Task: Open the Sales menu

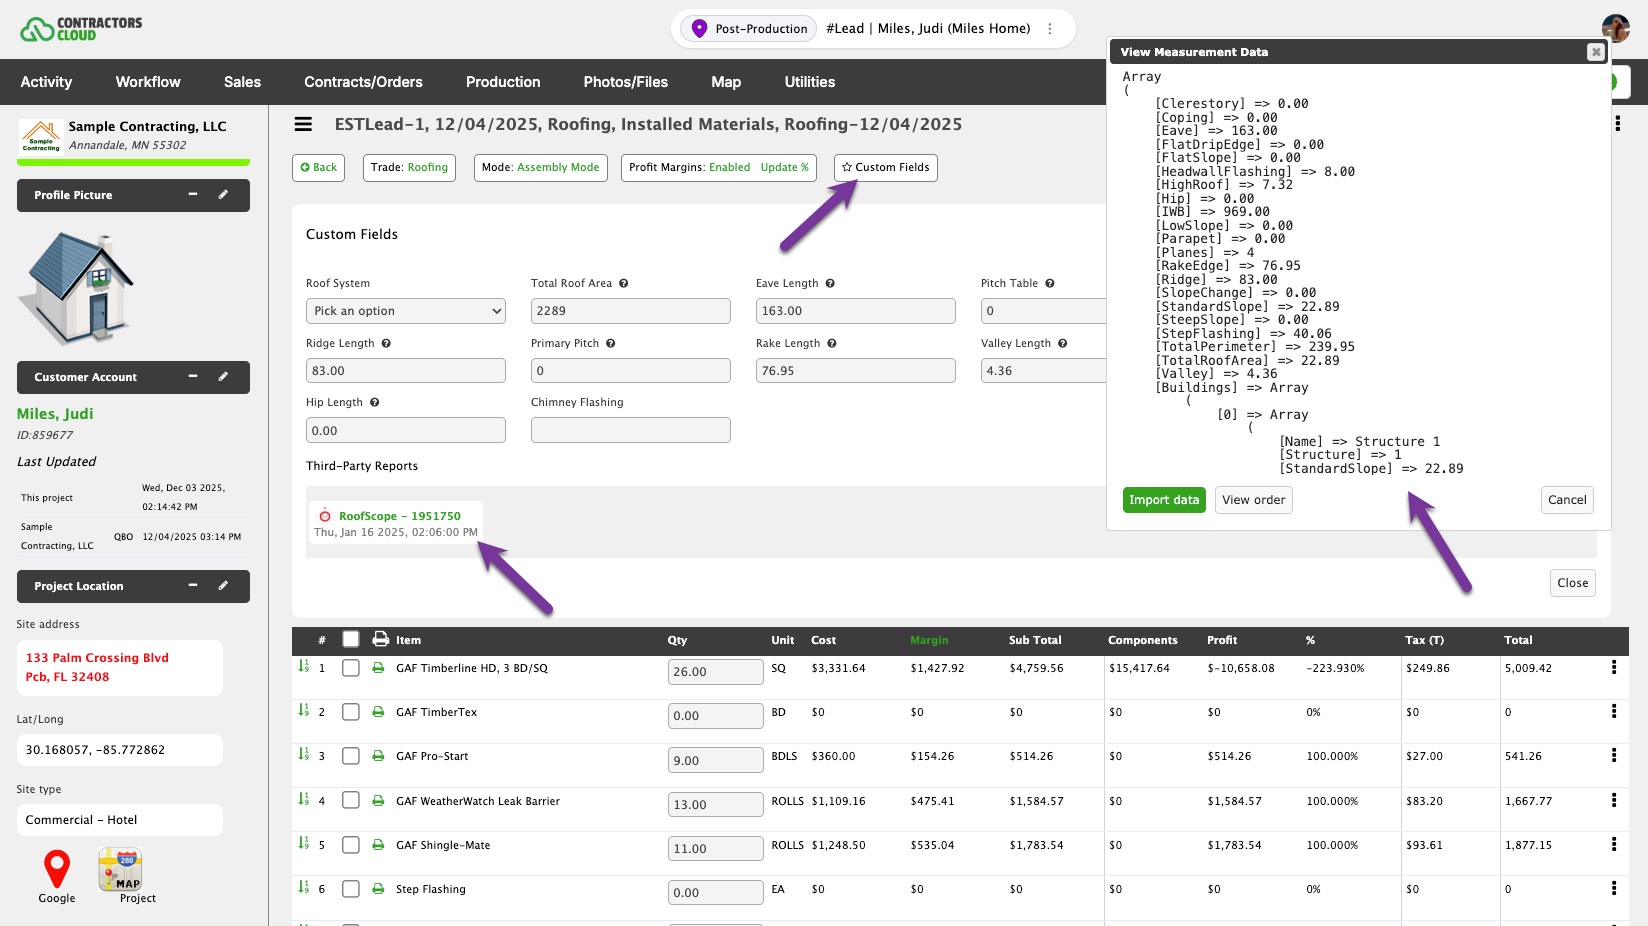Action: tap(242, 82)
